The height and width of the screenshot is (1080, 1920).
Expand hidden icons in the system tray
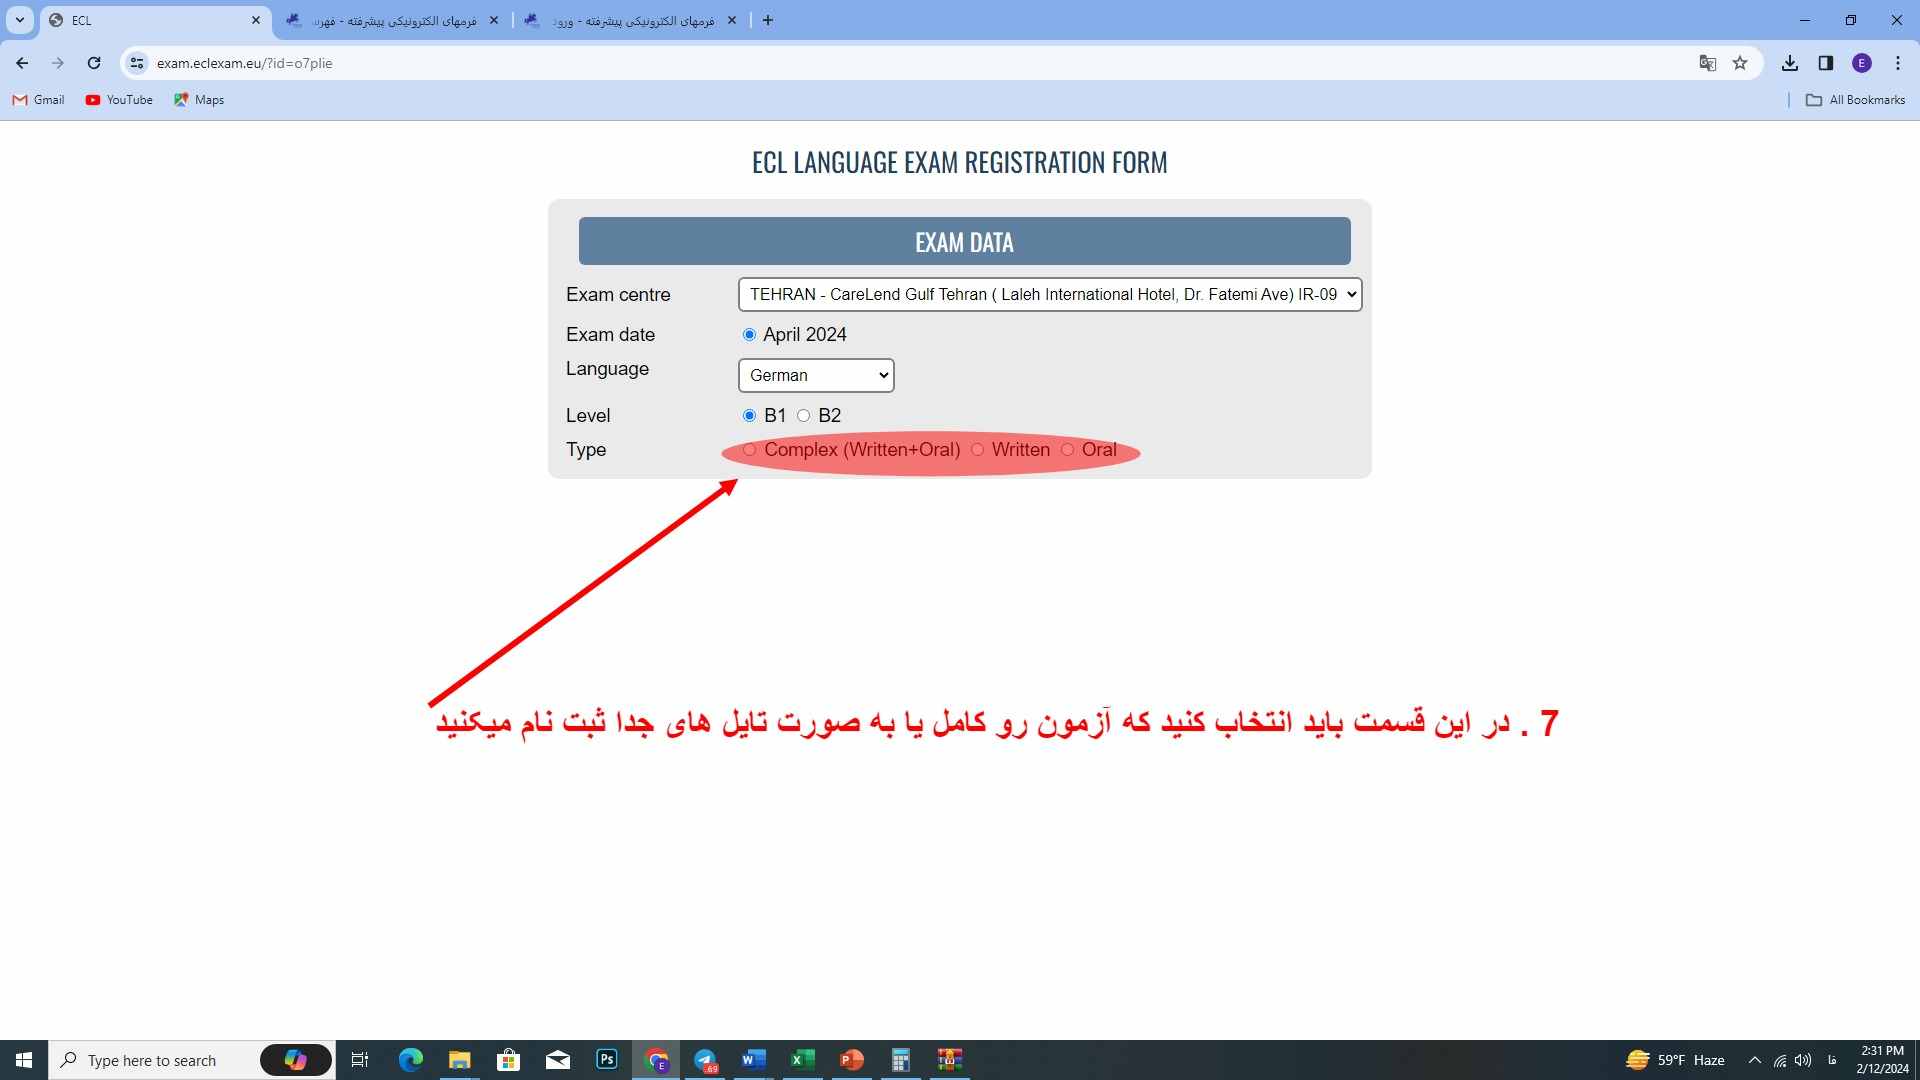pos(1755,1059)
